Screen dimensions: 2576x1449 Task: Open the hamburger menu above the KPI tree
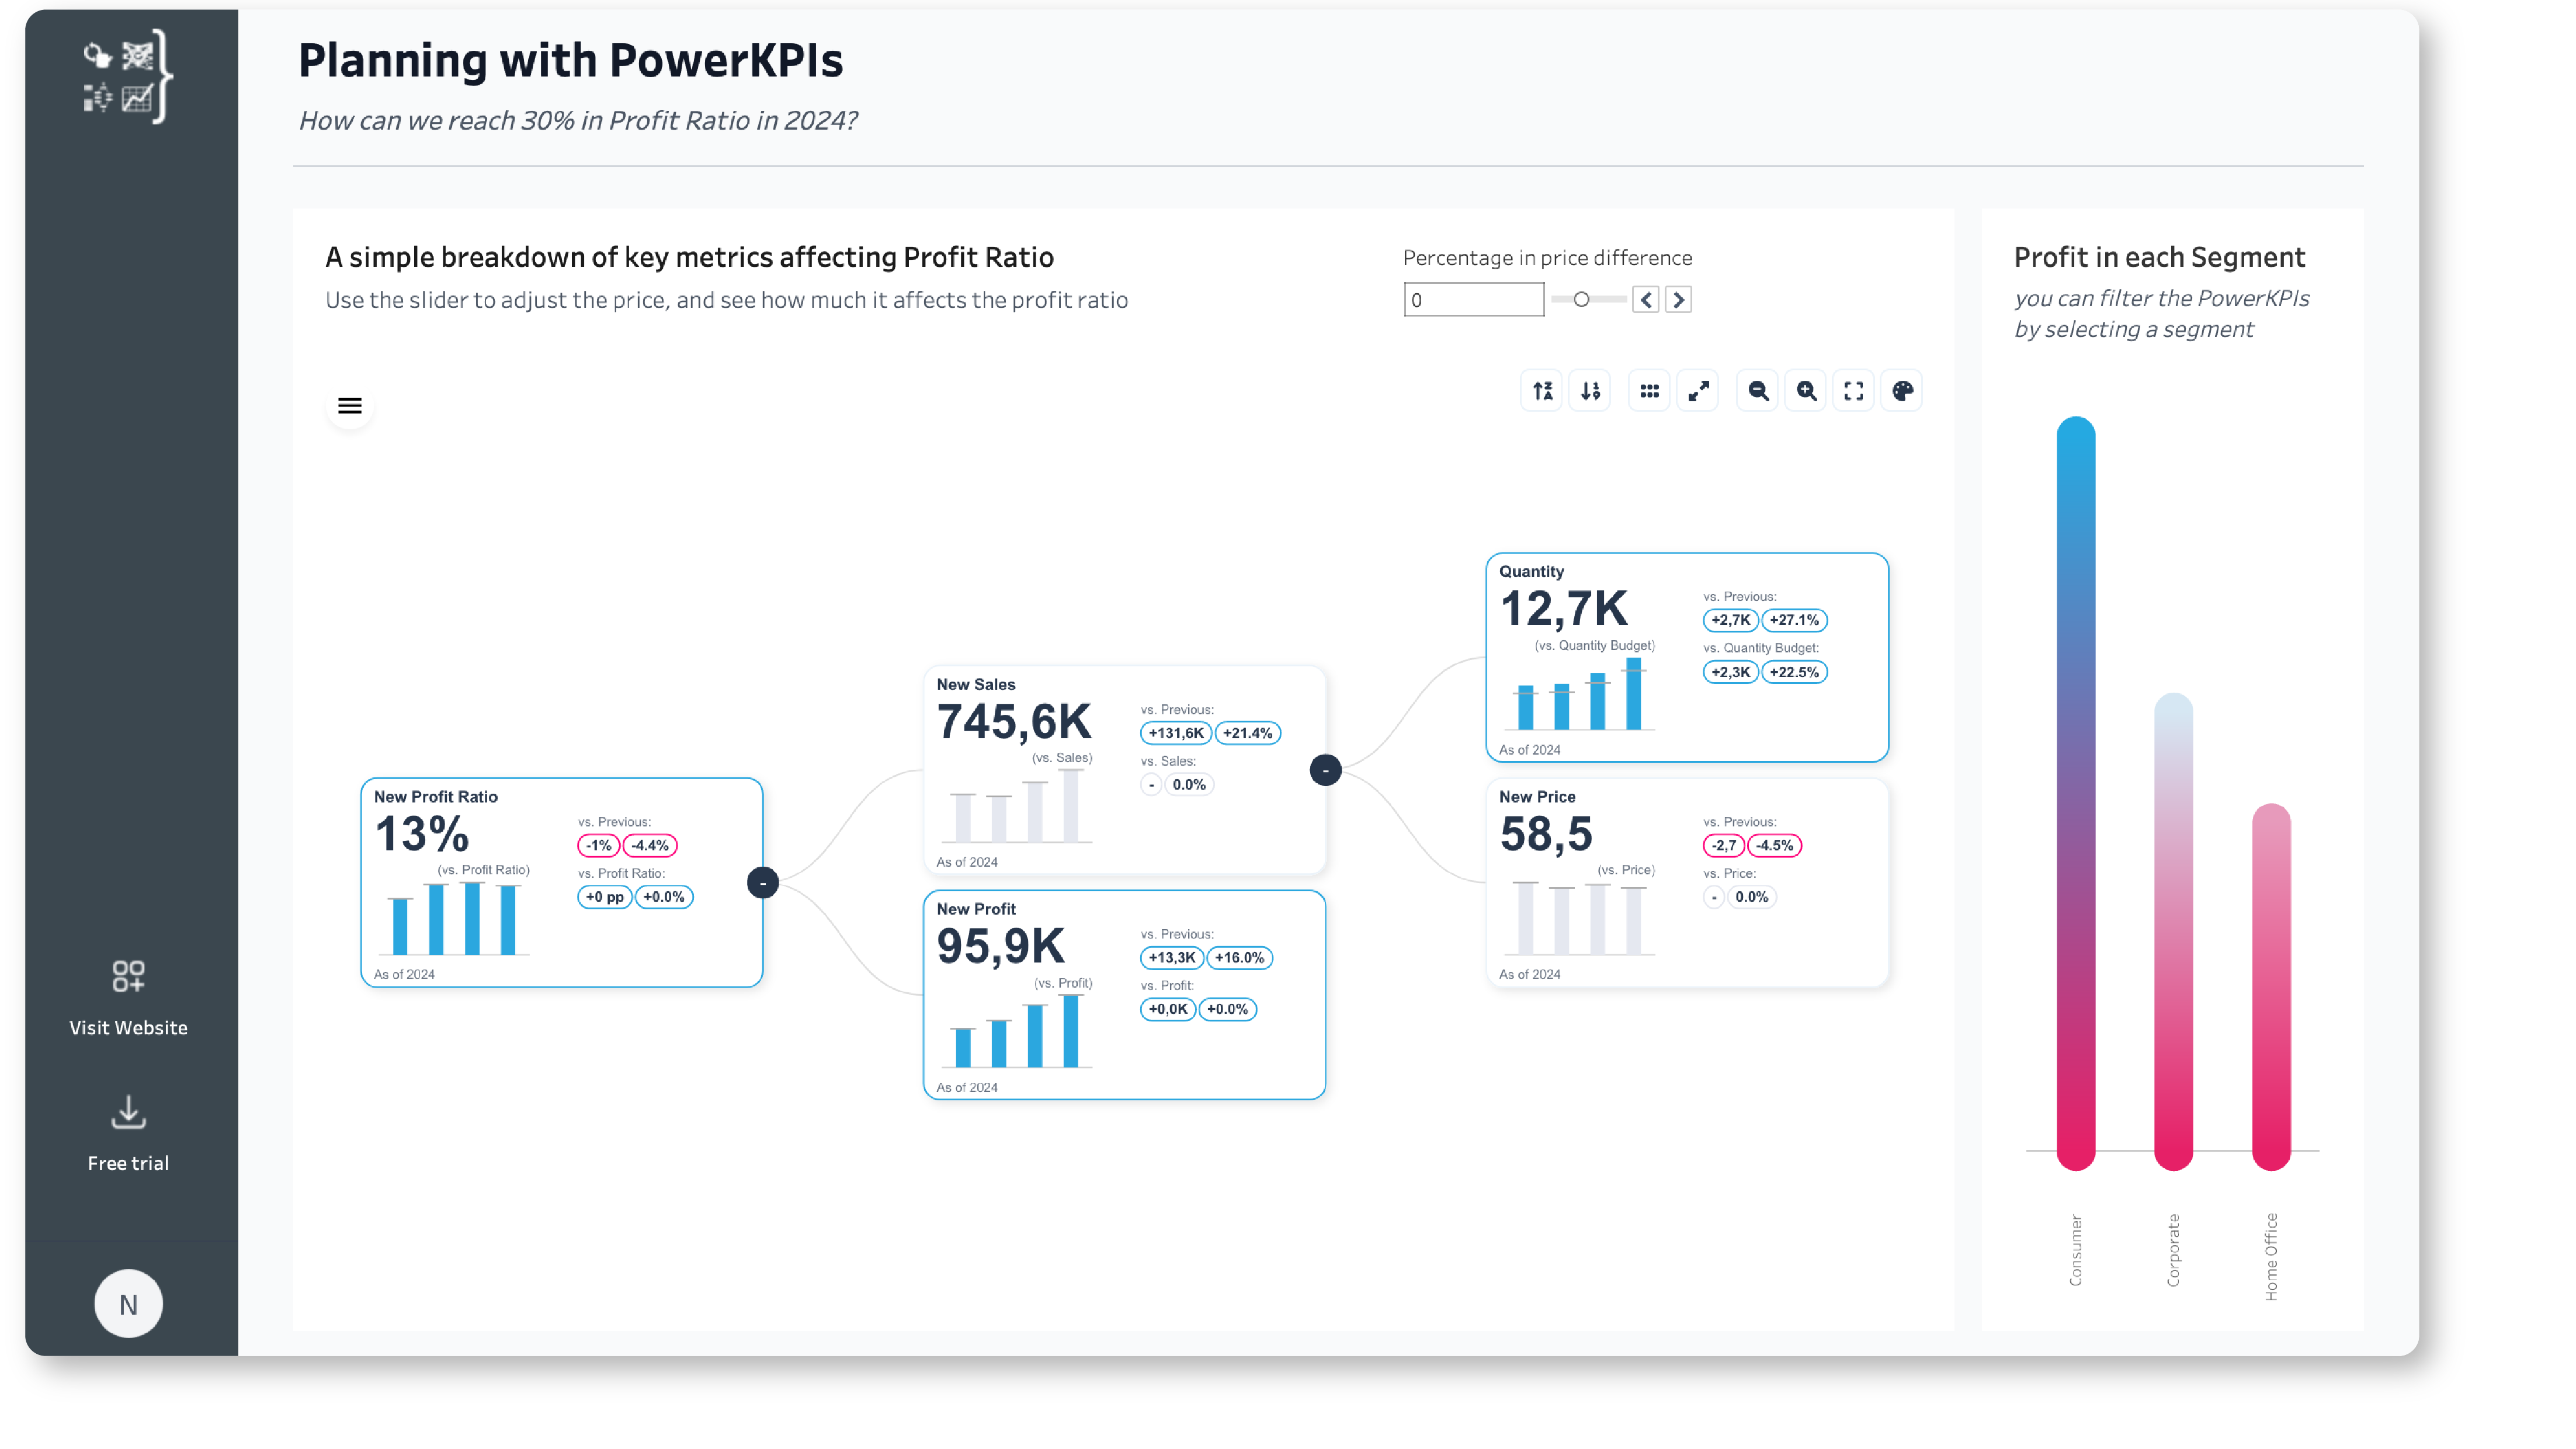click(349, 406)
